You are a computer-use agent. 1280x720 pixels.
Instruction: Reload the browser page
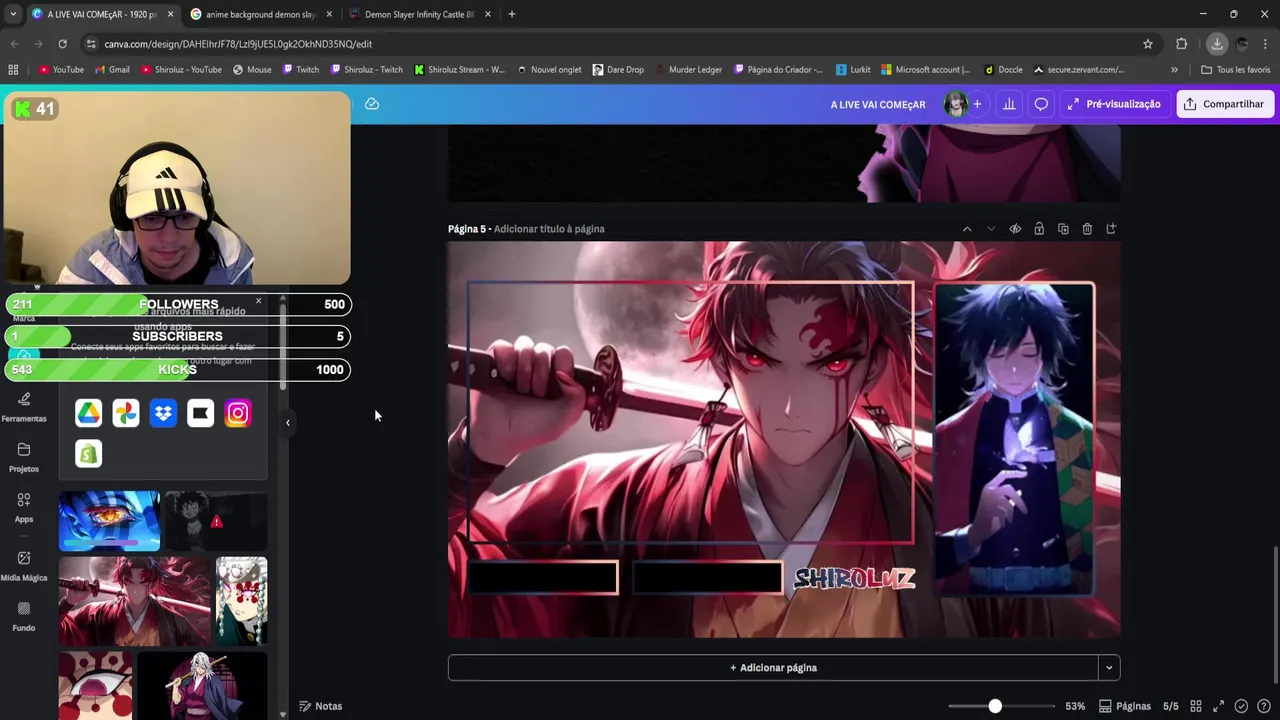tap(62, 44)
